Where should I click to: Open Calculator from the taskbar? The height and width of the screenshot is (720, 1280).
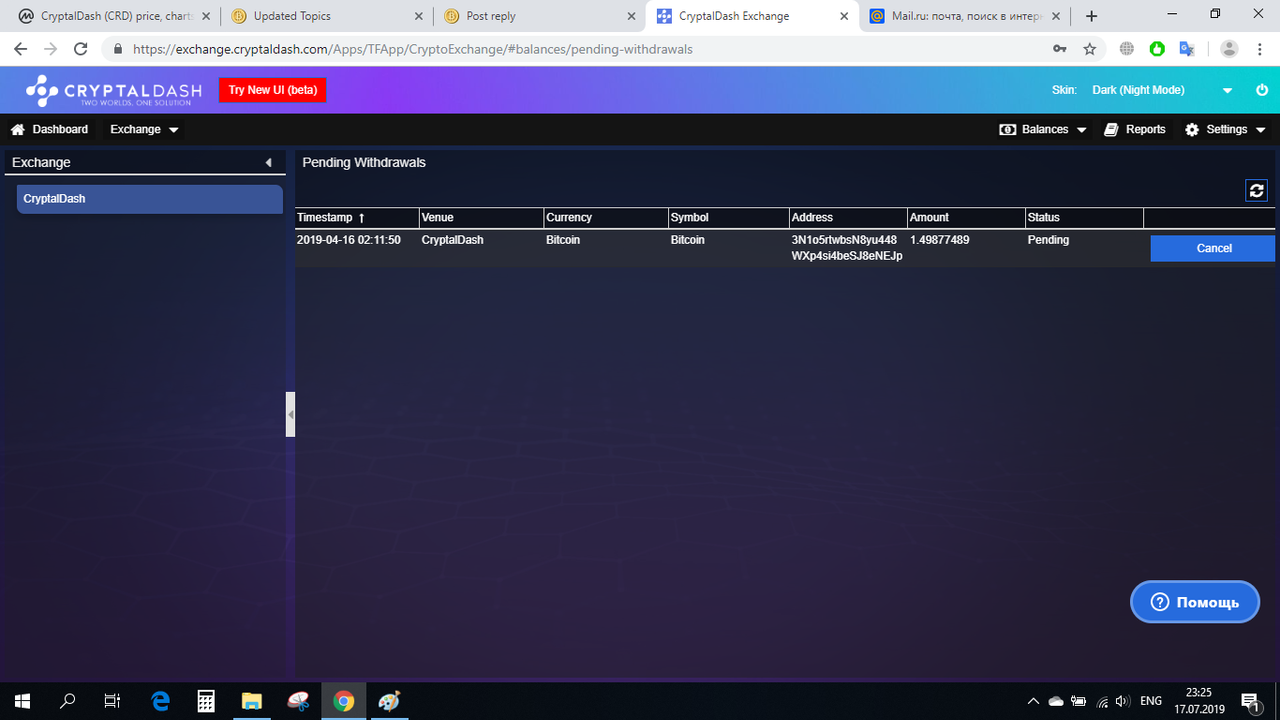(x=206, y=700)
